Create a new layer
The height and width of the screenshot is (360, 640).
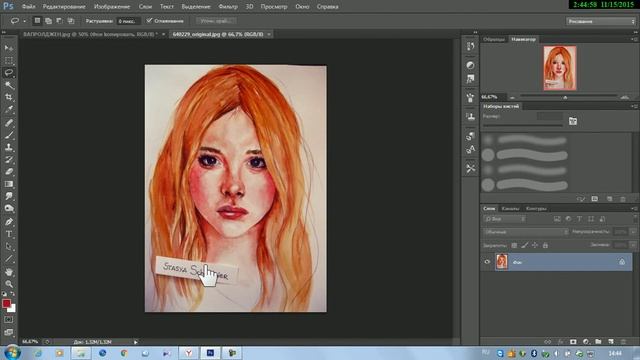coord(611,342)
